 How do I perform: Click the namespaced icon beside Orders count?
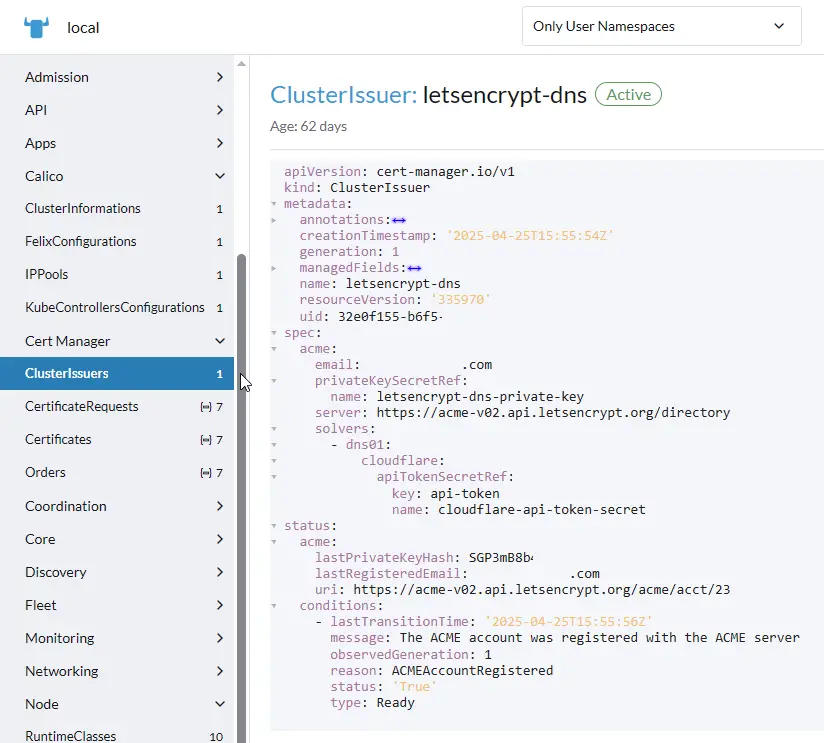click(x=206, y=473)
